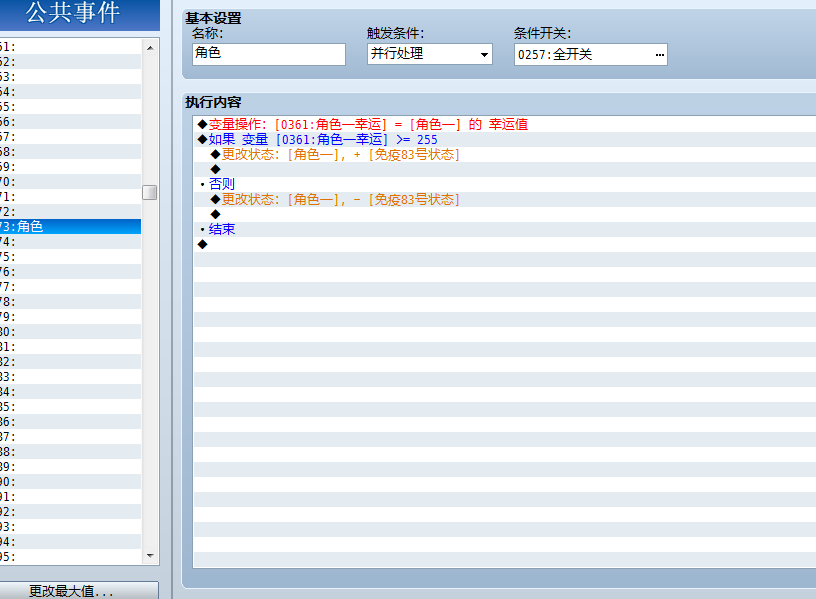The width and height of the screenshot is (816, 599).
Task: Click the 更改最大值 button
Action: 71,591
